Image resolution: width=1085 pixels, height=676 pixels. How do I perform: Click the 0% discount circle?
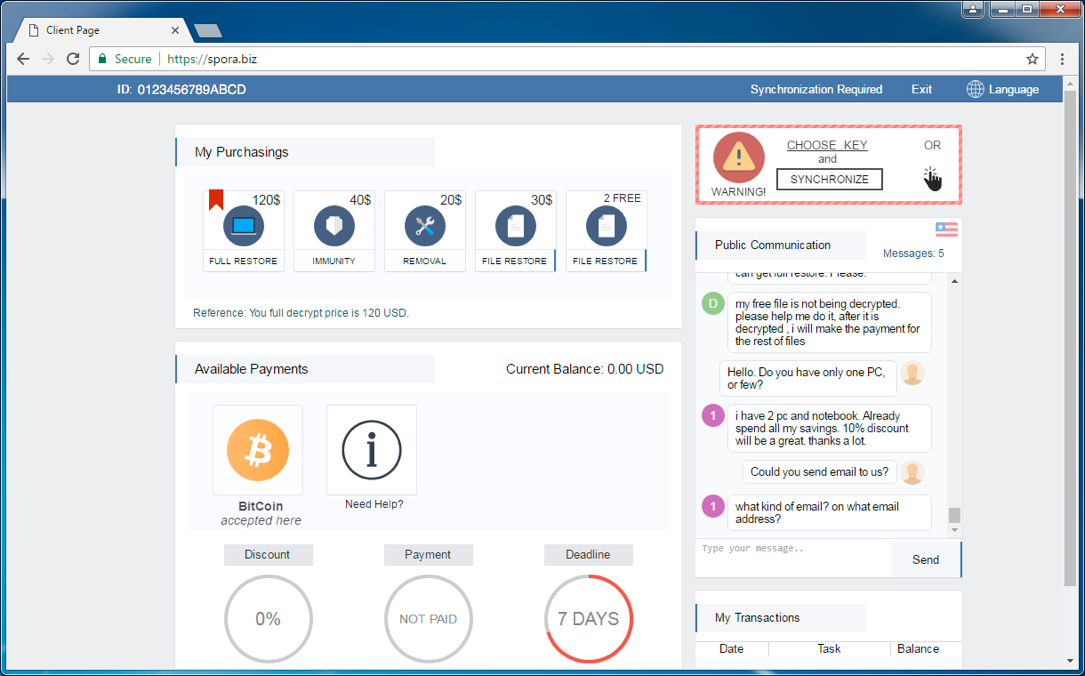coord(268,619)
